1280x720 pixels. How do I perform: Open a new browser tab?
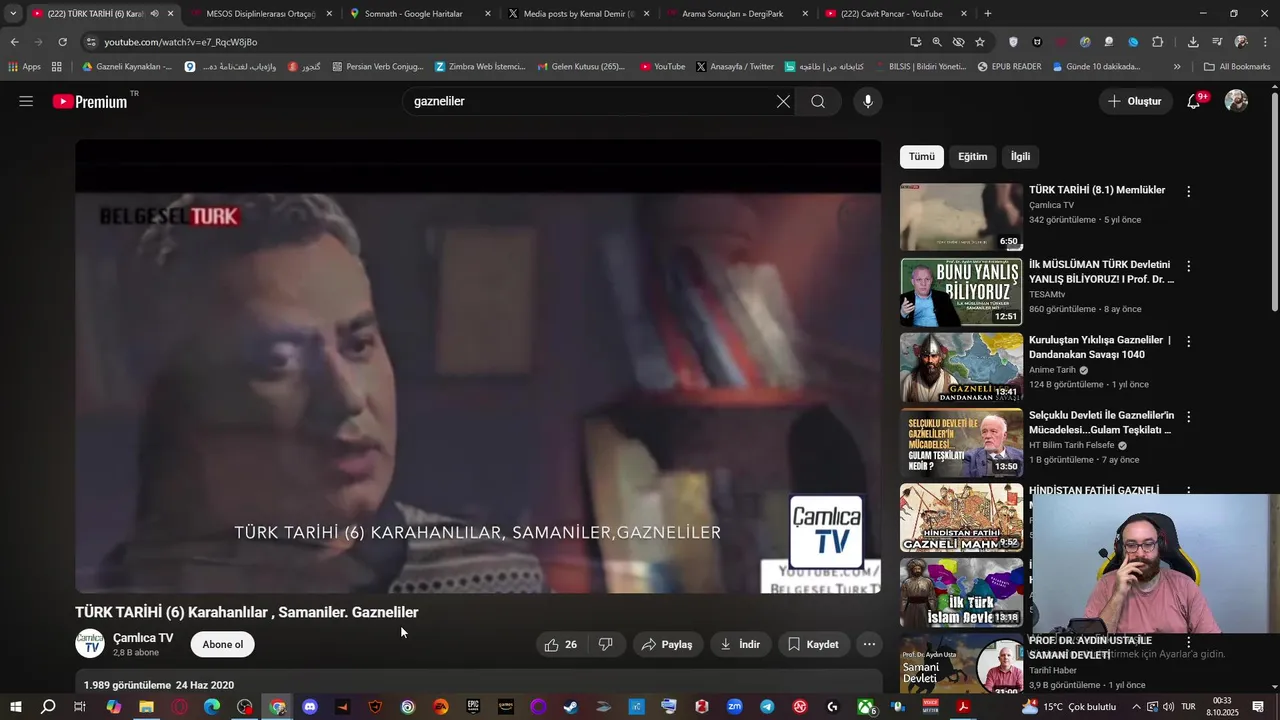pos(988,14)
